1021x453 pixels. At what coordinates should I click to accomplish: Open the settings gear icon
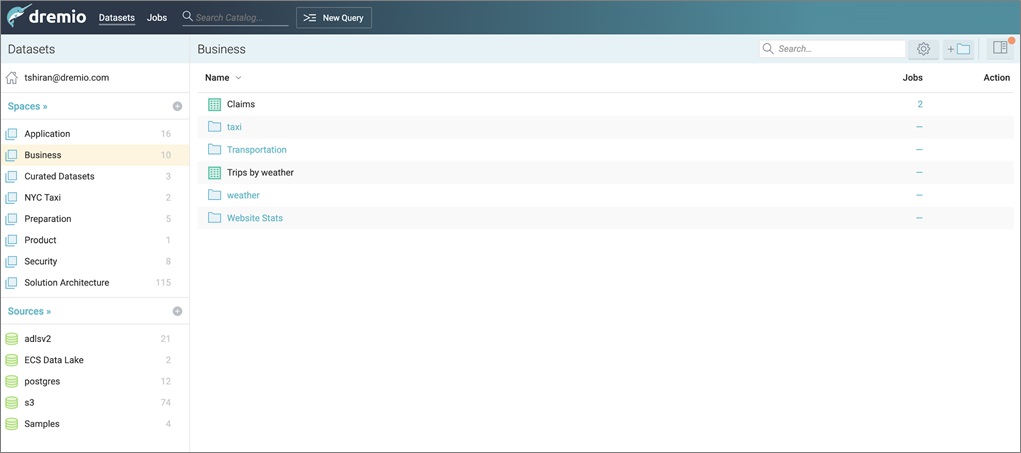point(923,49)
